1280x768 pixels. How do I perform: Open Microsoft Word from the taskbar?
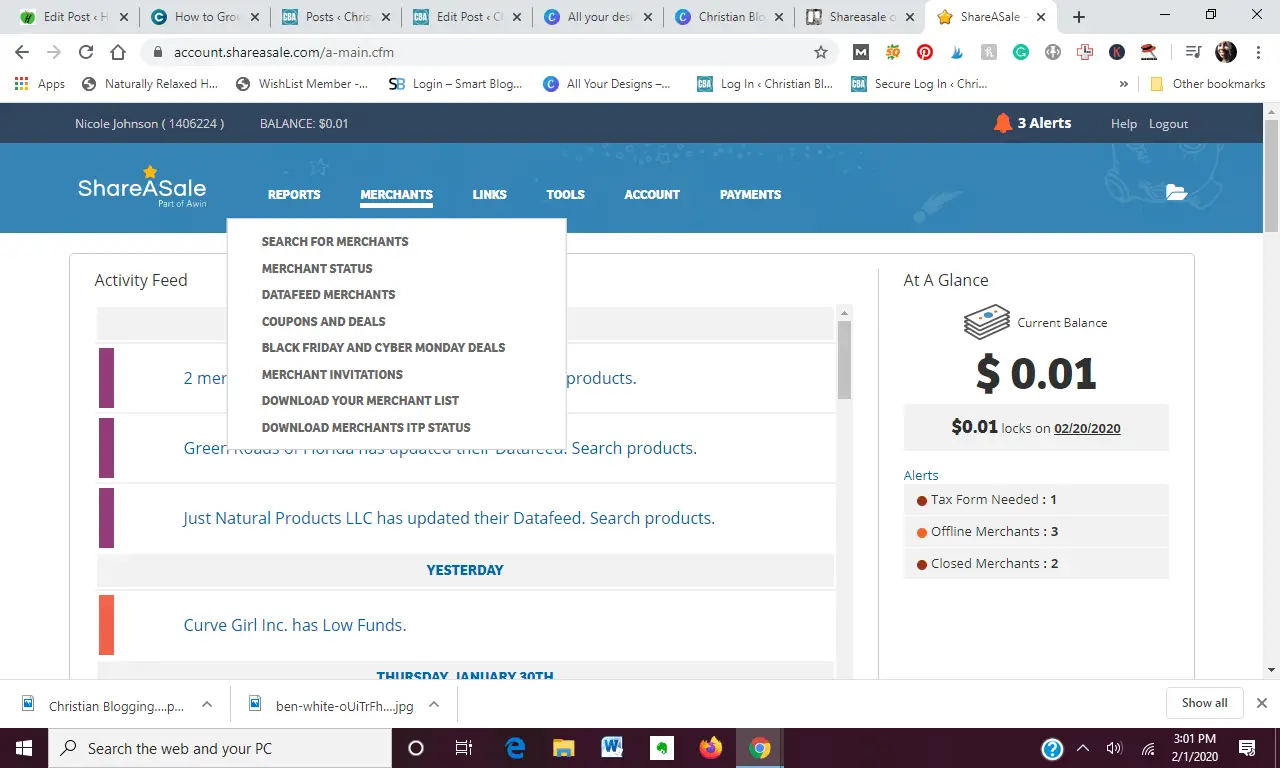coord(613,748)
